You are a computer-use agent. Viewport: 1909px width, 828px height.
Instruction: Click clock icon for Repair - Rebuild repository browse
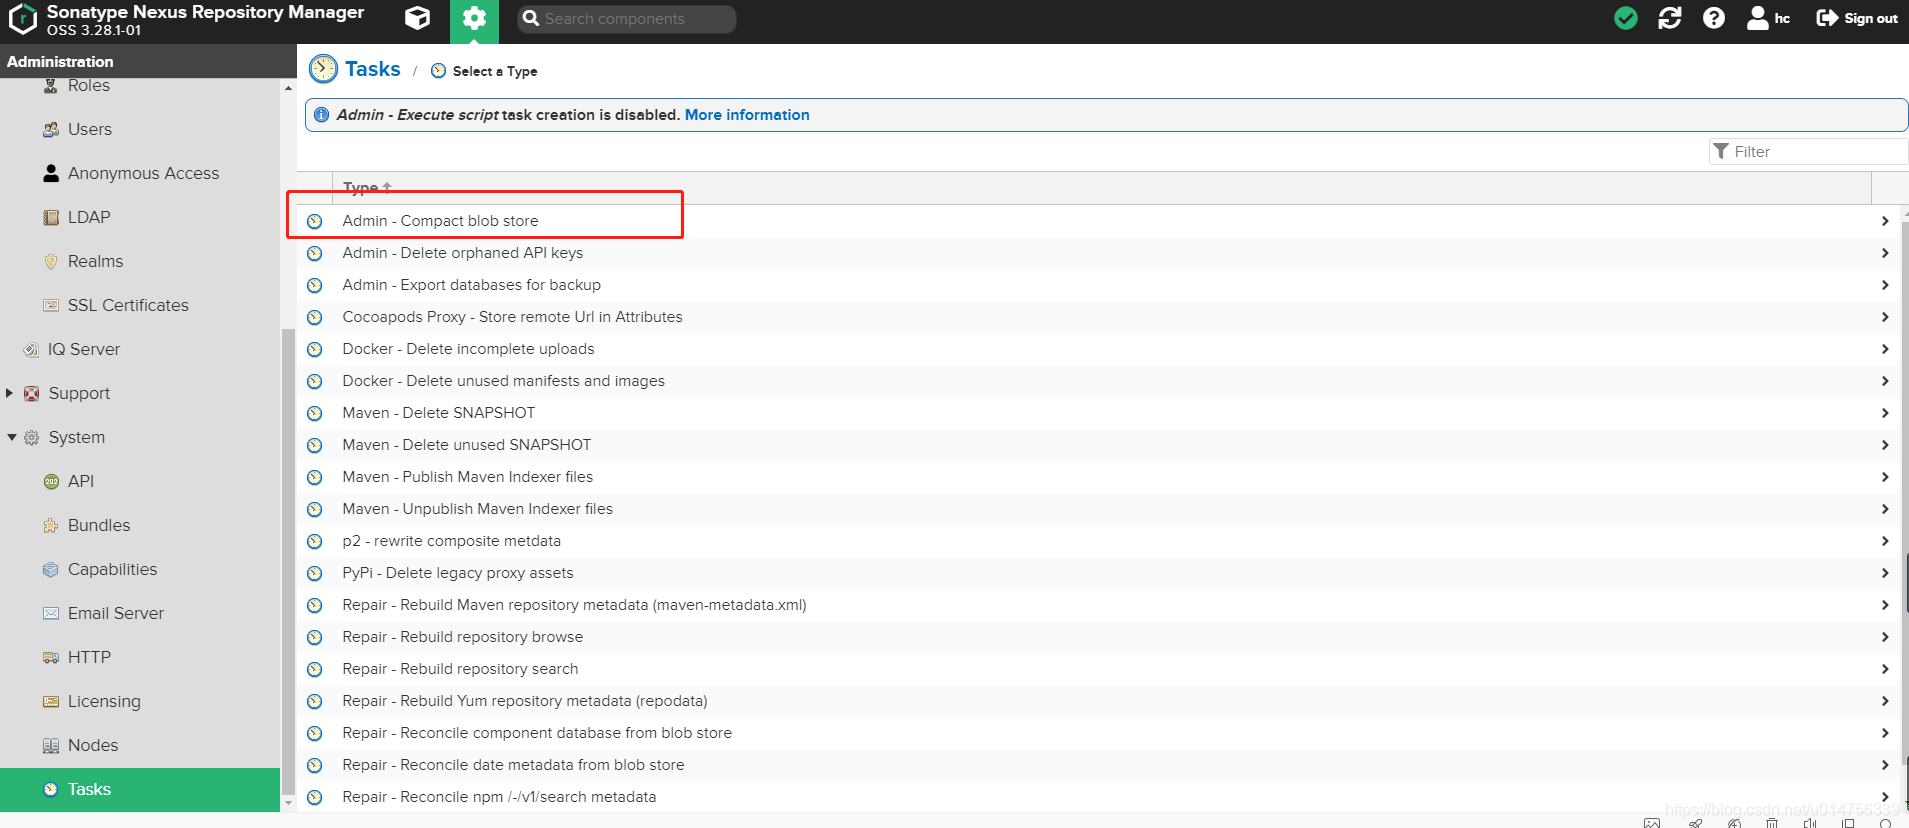315,637
